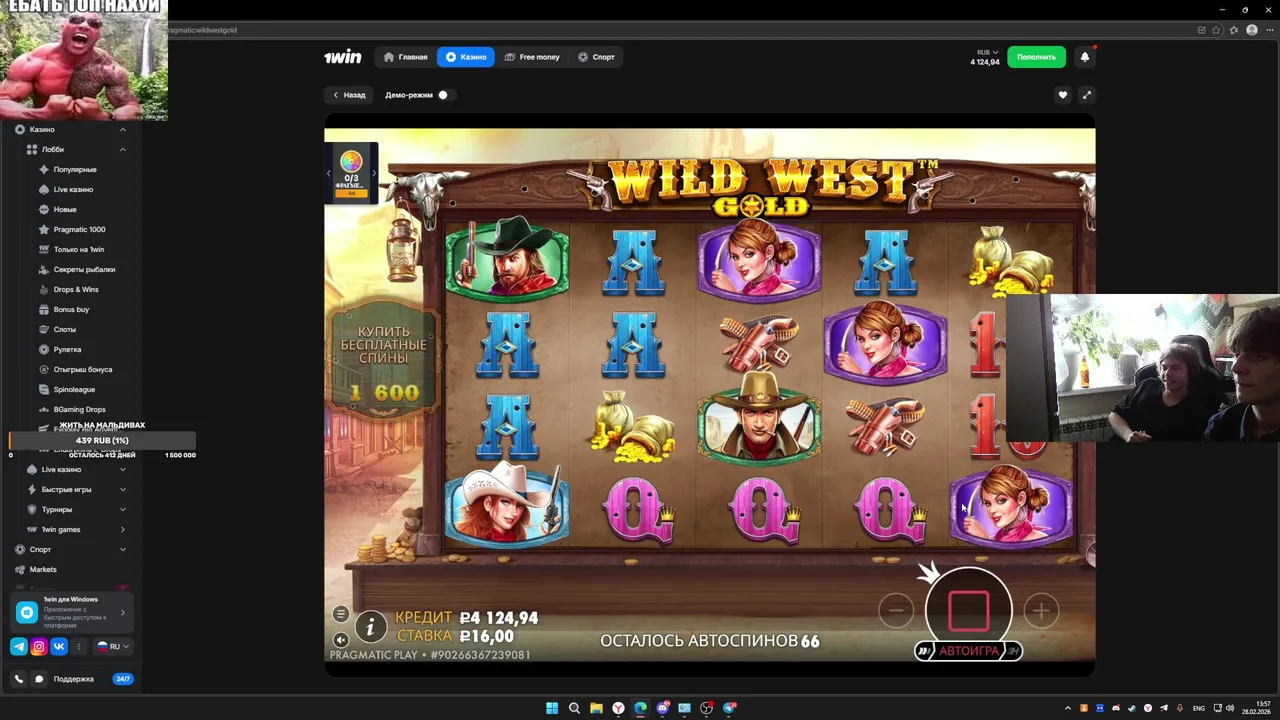Open Bonus buy in the sidebar
1280x720 pixels.
tap(71, 309)
